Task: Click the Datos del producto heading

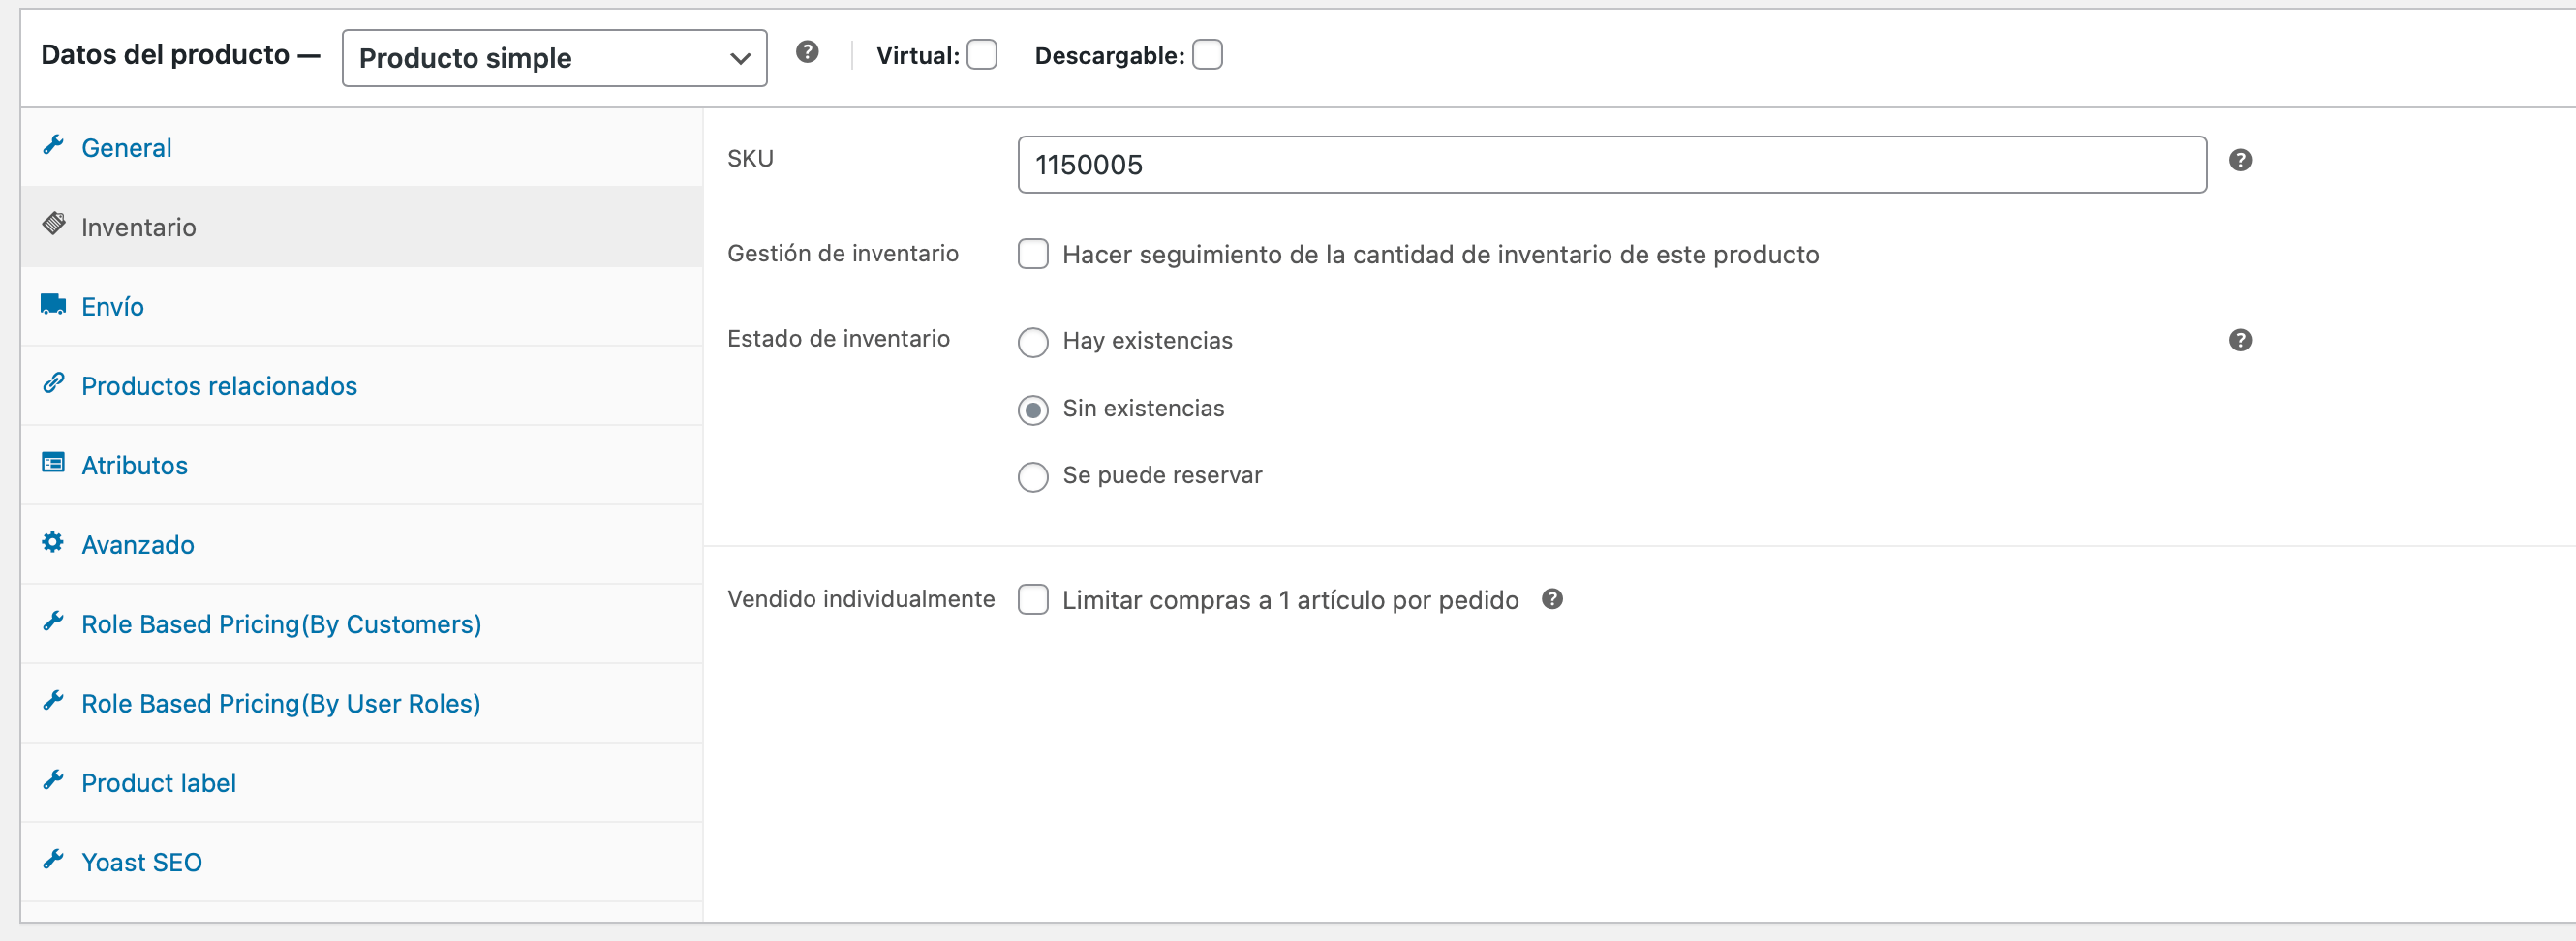Action: point(180,55)
